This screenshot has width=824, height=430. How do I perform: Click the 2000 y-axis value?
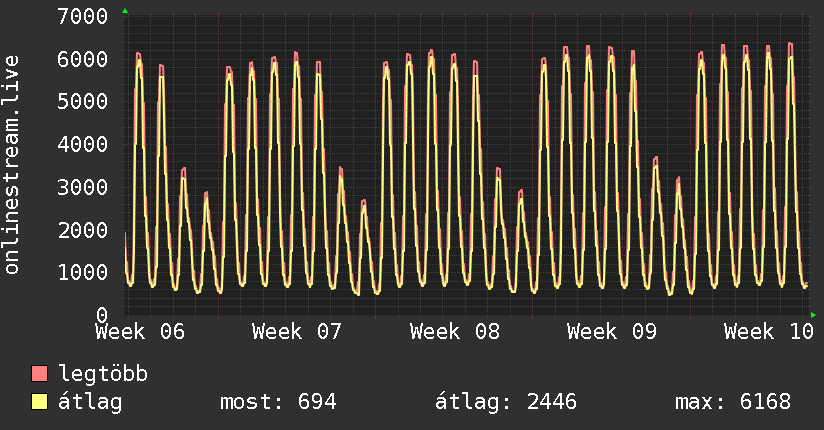(83, 230)
